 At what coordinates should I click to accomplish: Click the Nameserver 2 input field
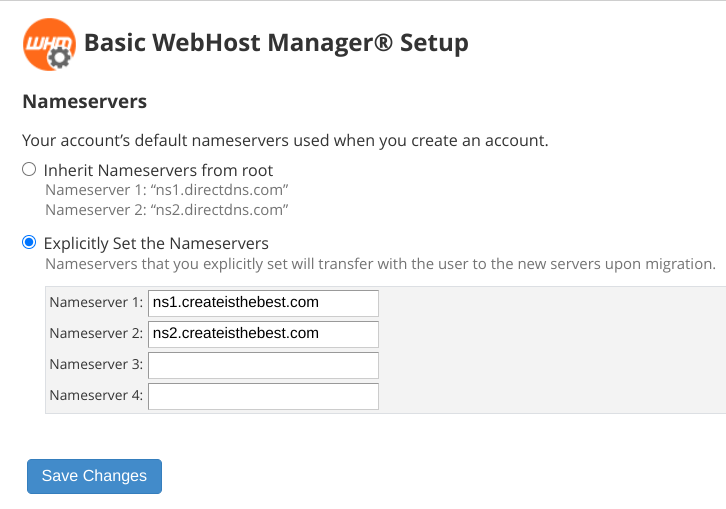pos(263,333)
